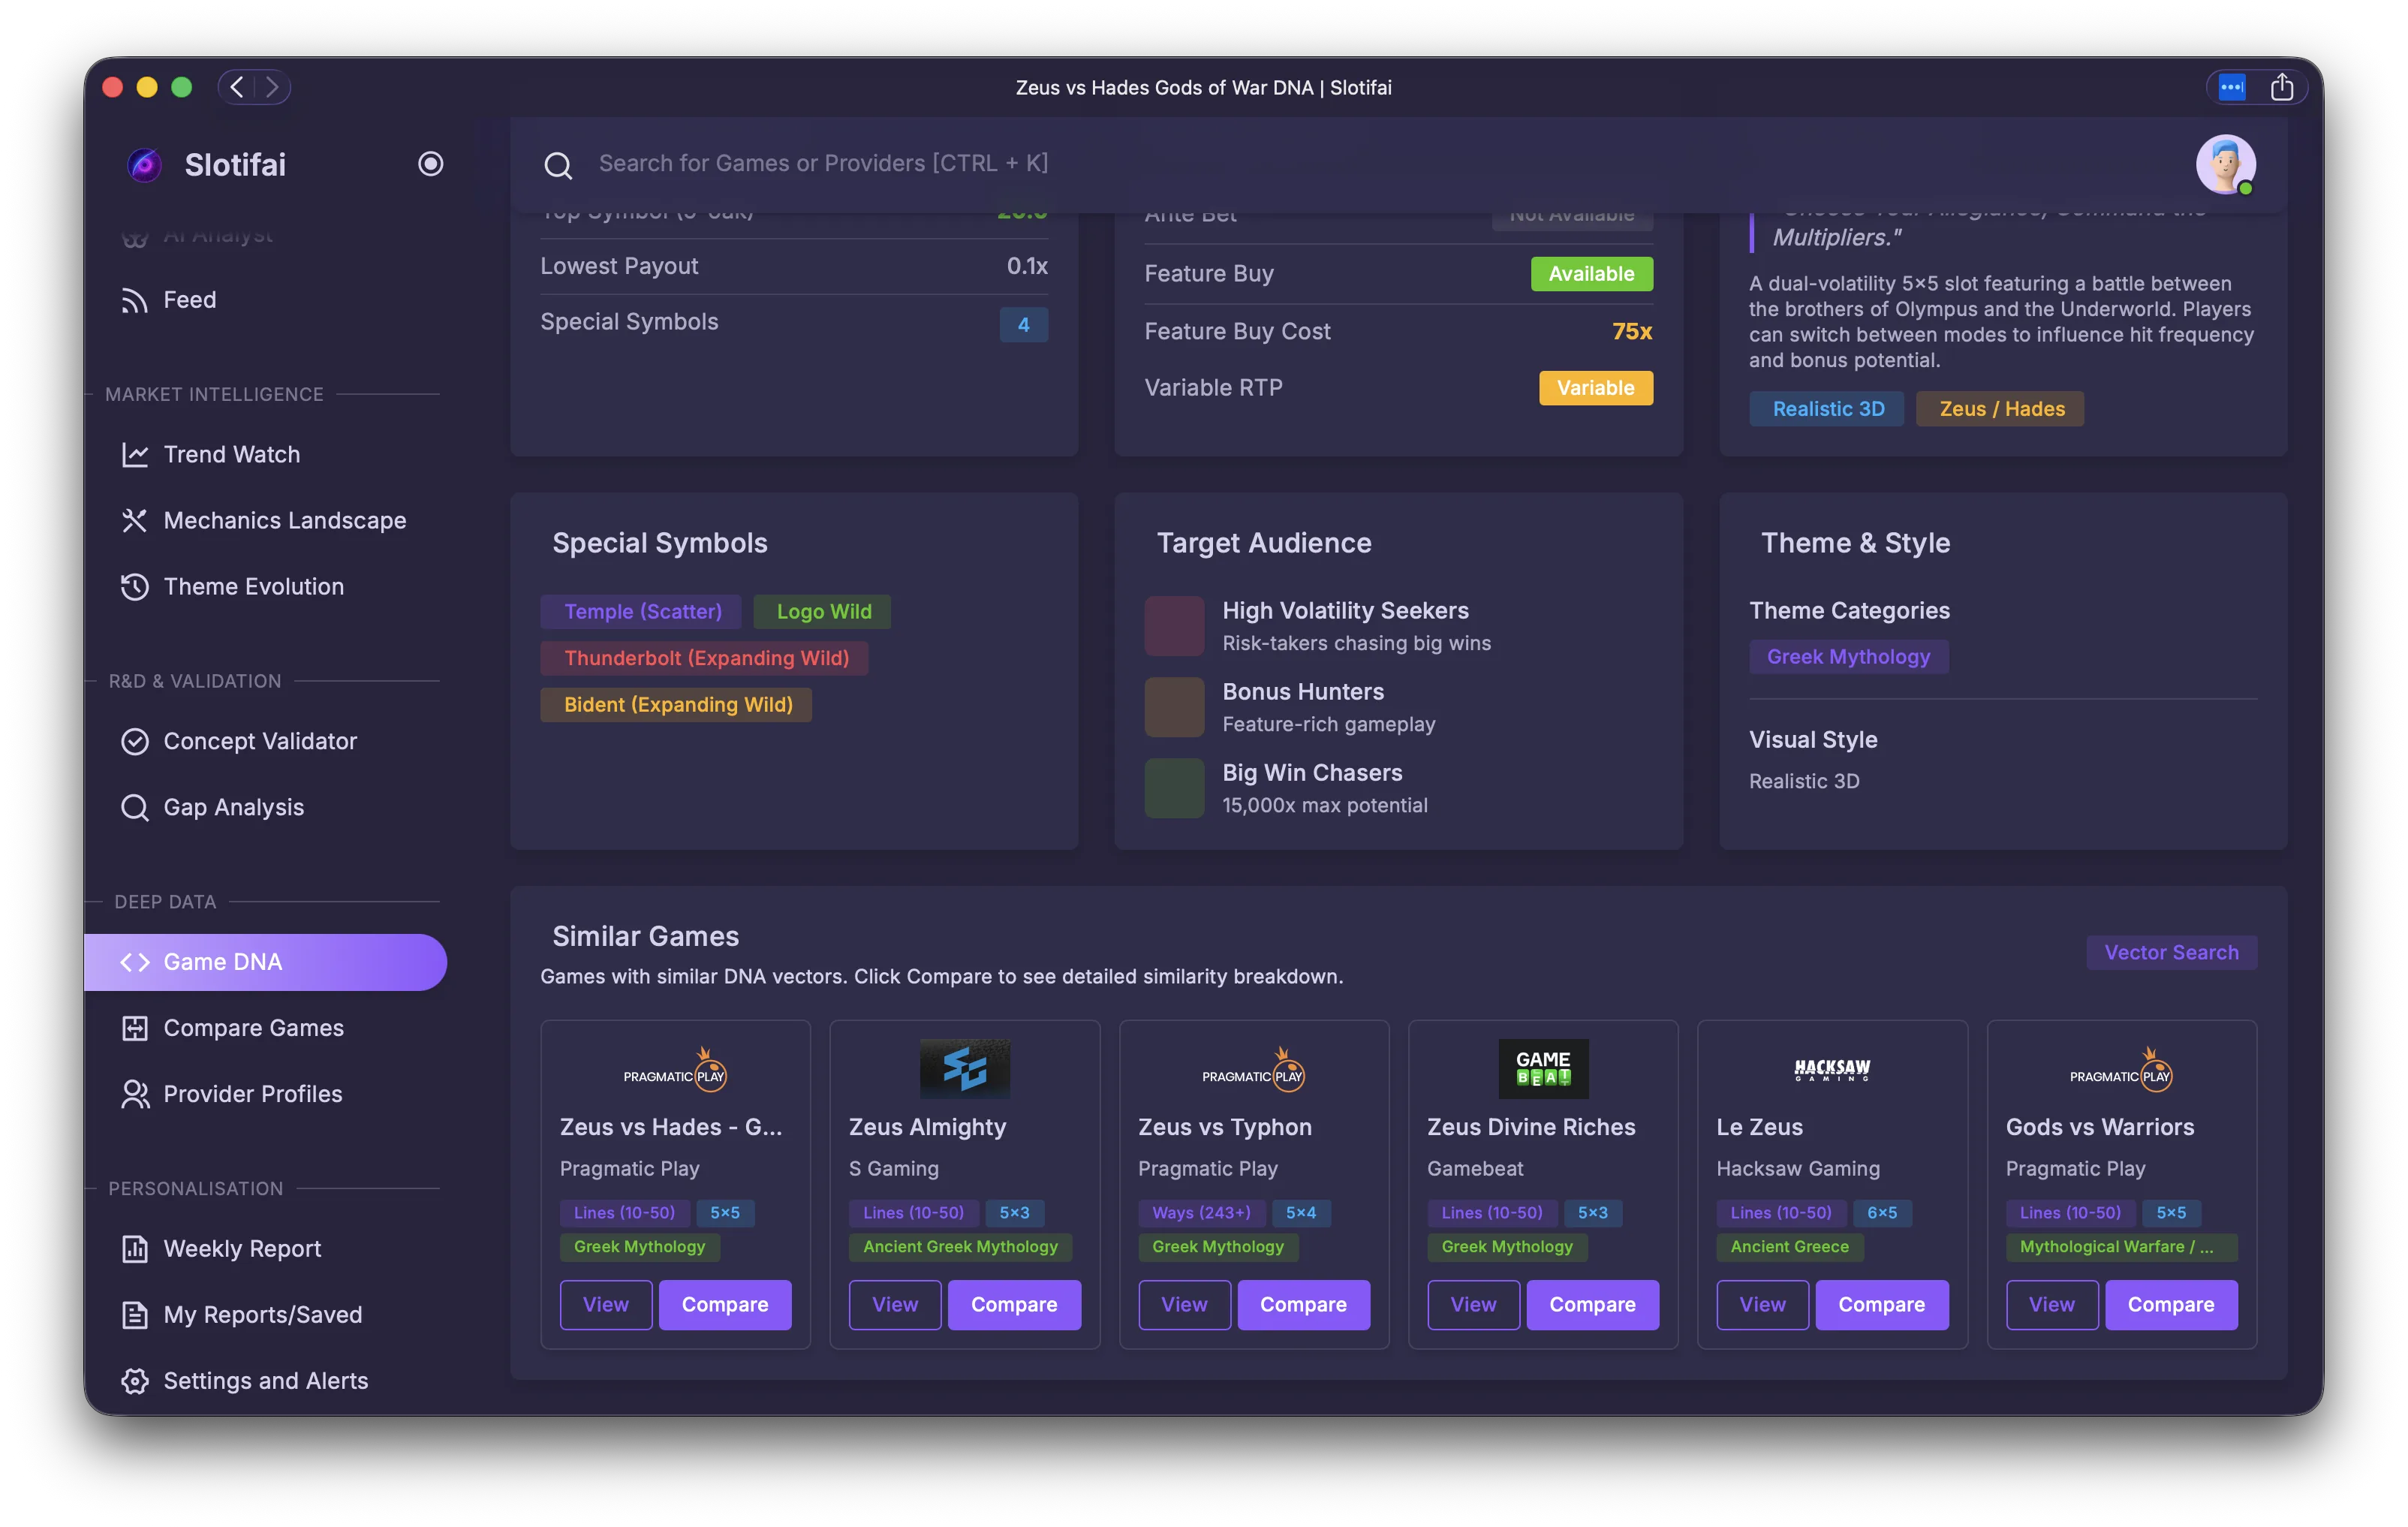Open Theme Evolution page
Image resolution: width=2408 pixels, height=1527 pixels.
[x=265, y=587]
